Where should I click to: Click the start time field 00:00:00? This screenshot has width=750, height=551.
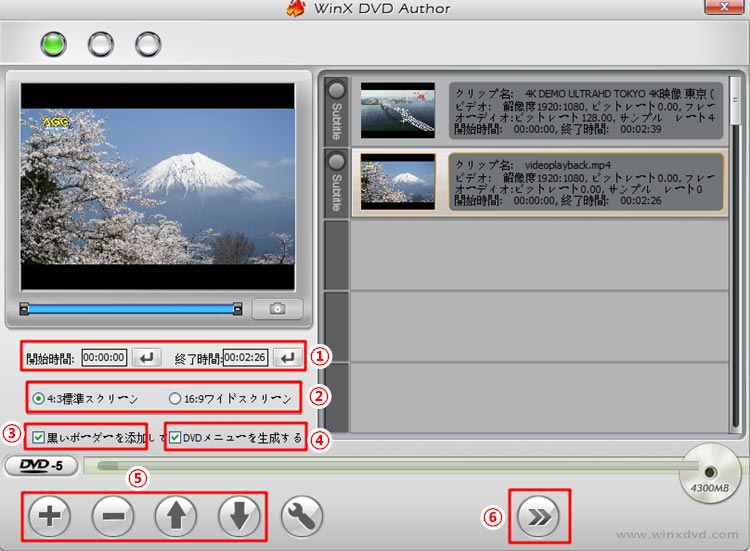pos(104,357)
